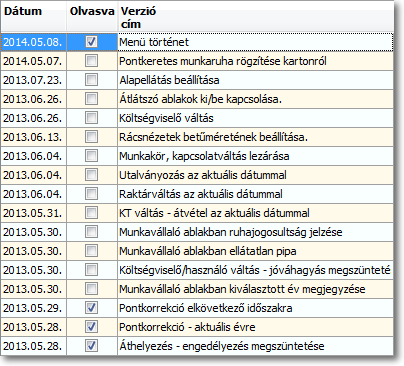Click the 2013.05.30. date beside Költségviselő/használó váltás

[33, 270]
